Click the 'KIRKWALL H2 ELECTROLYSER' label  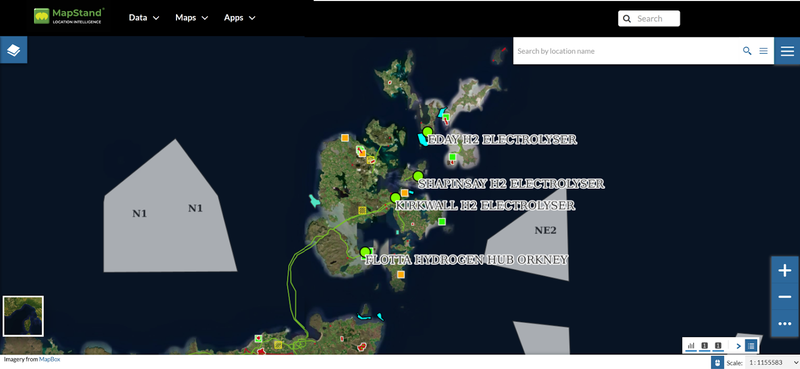click(x=485, y=205)
